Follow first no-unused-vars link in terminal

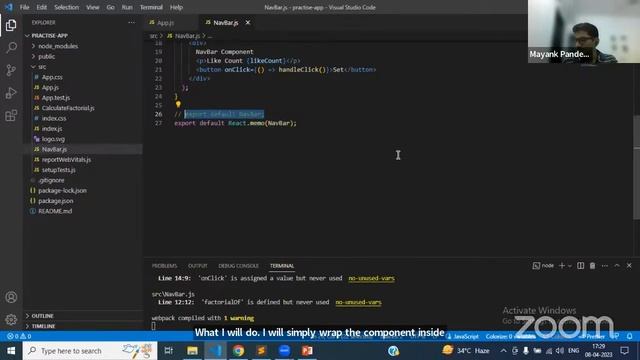(371, 278)
